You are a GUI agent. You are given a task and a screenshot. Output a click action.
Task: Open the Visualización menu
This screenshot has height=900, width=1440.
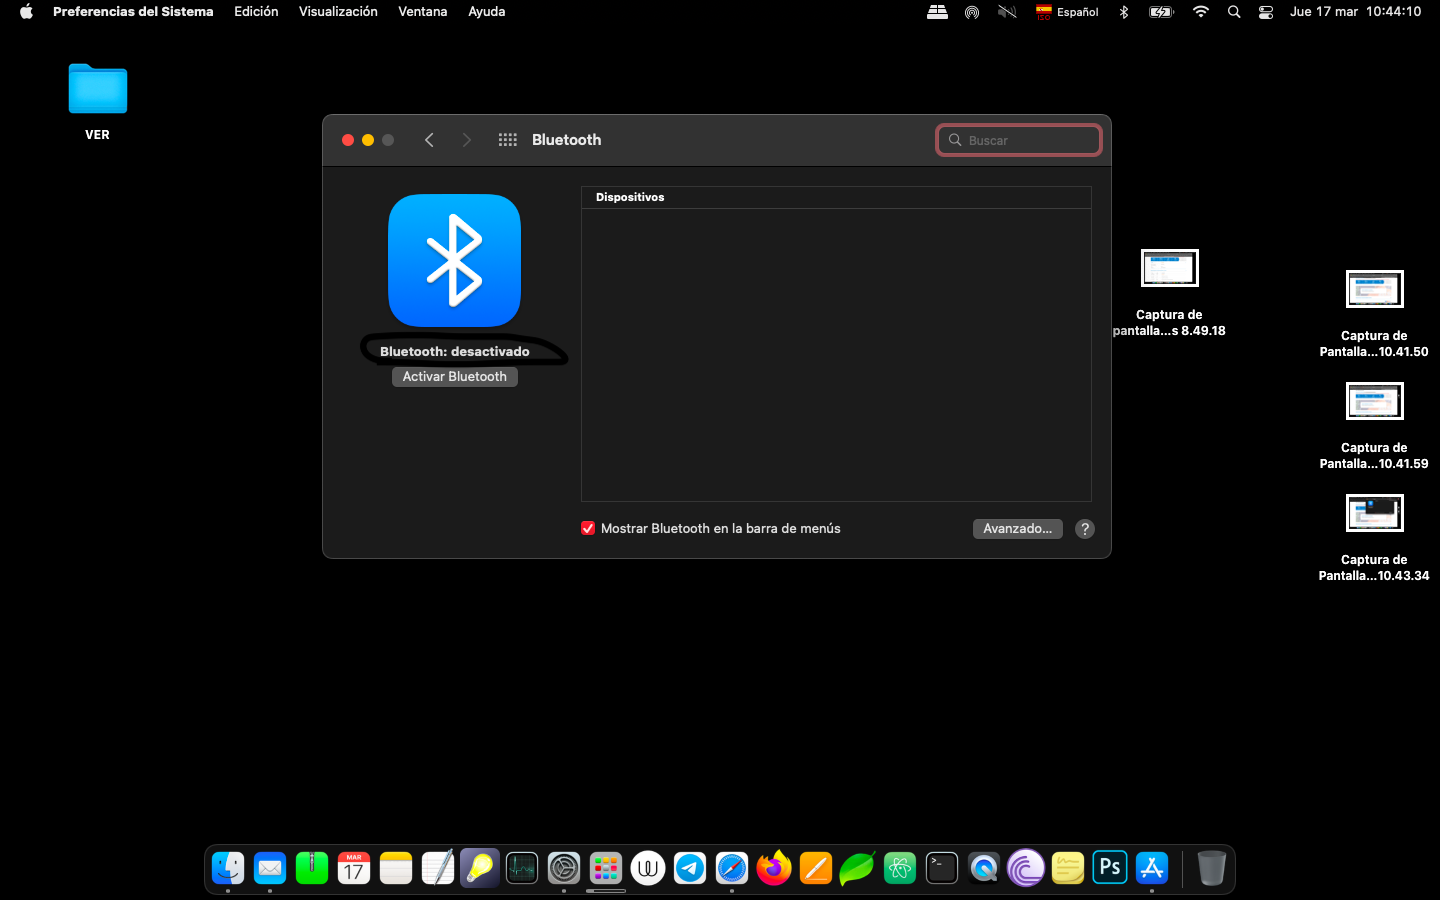point(338,12)
